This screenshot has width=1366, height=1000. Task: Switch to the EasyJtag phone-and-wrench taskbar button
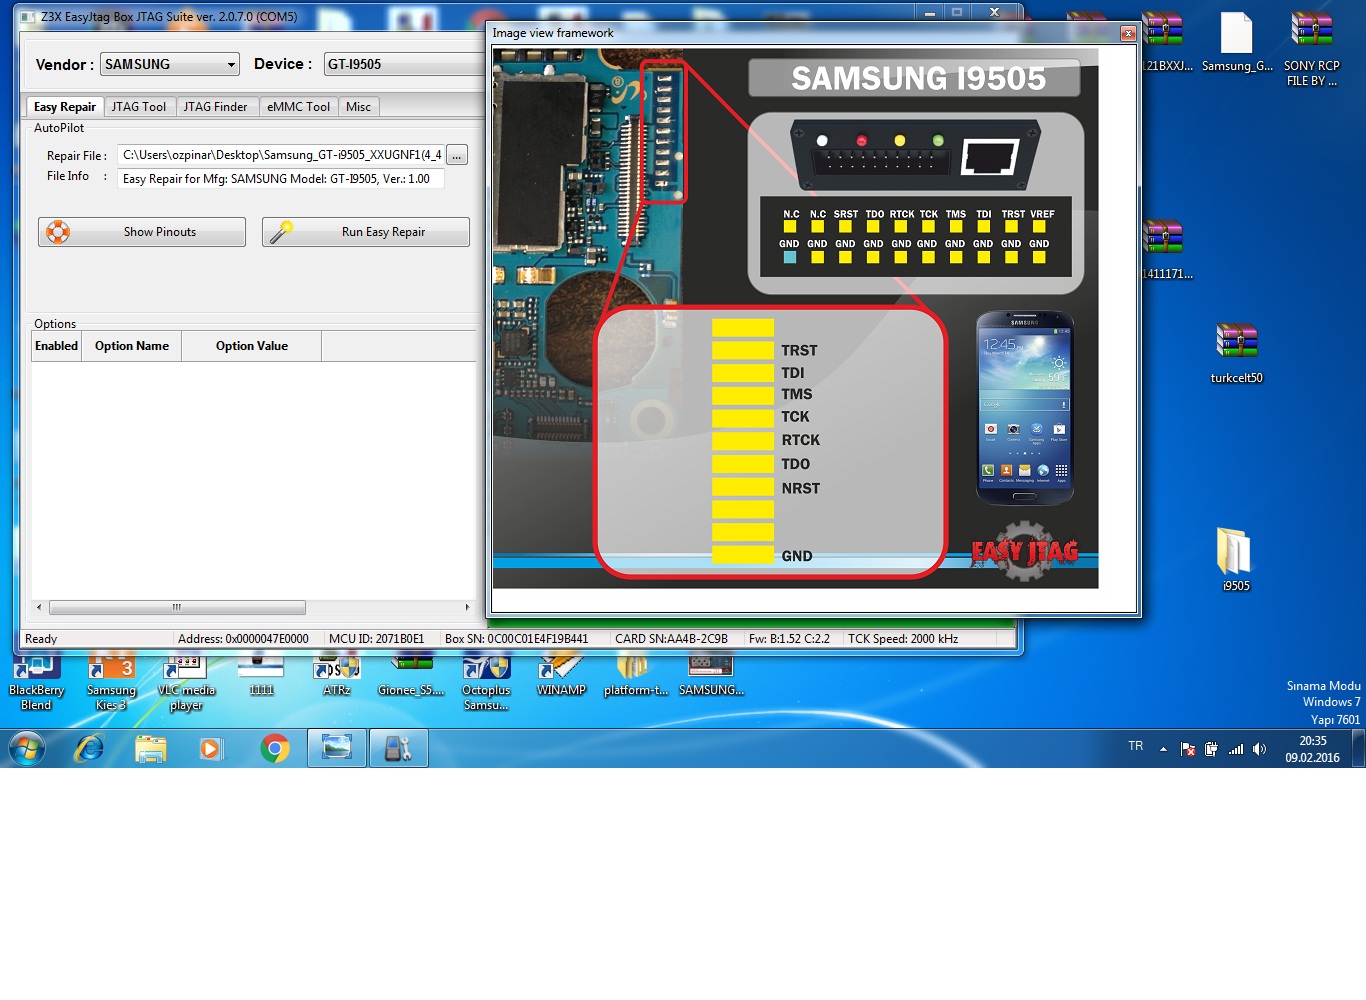[399, 748]
